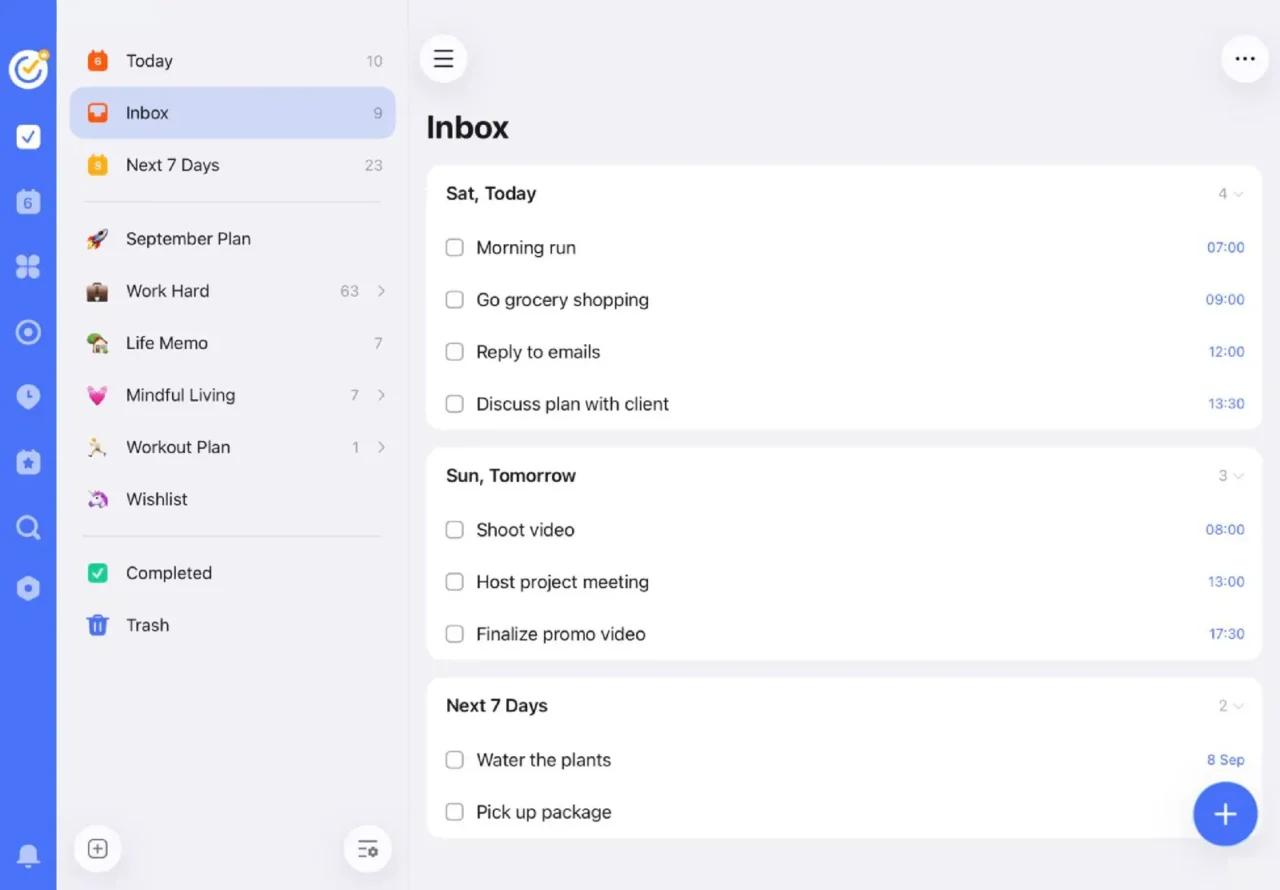Viewport: 1280px width, 890px height.
Task: Open the Eisenhower Matrix four-leaf icon
Action: pyautogui.click(x=28, y=266)
